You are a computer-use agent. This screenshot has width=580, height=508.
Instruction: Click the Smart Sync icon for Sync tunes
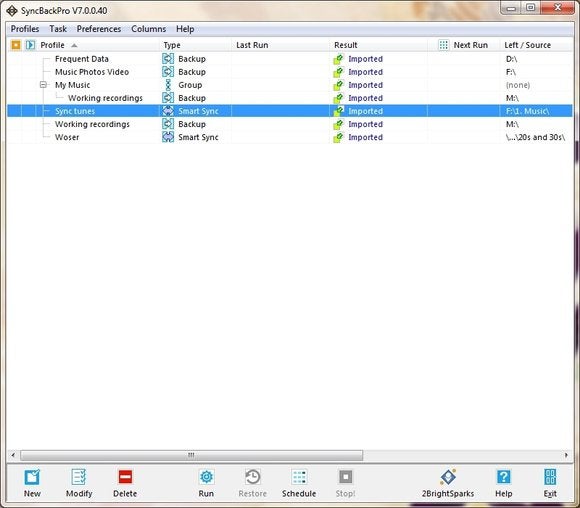[168, 111]
